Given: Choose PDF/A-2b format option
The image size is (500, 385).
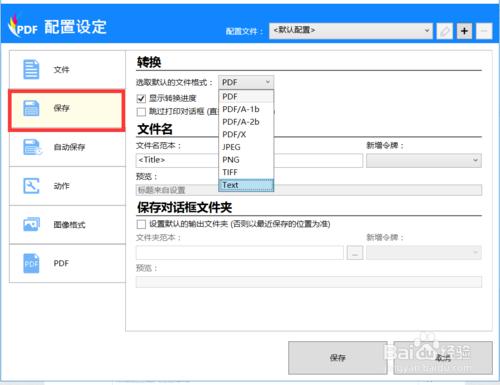Looking at the screenshot, I should point(246,122).
